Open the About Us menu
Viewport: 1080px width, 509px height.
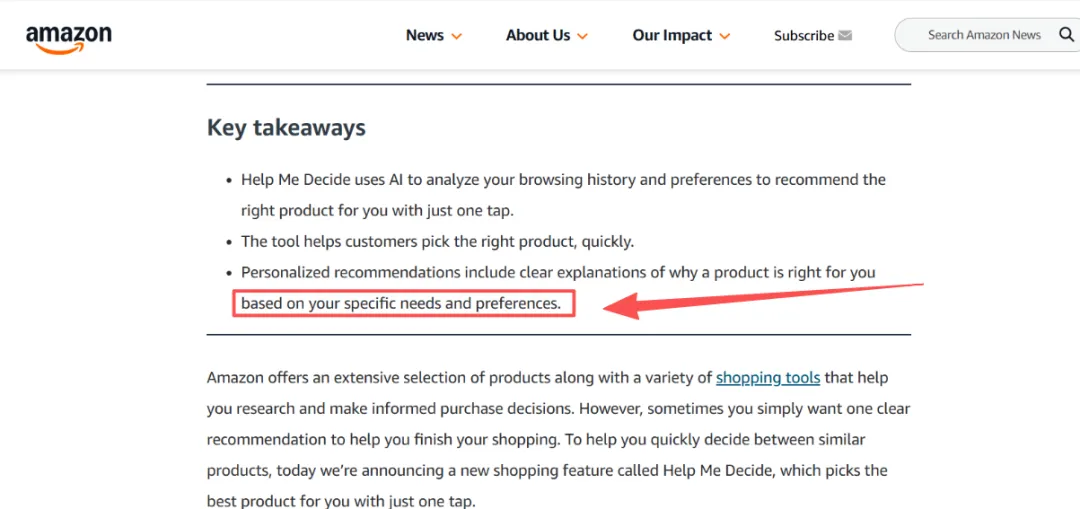point(537,35)
